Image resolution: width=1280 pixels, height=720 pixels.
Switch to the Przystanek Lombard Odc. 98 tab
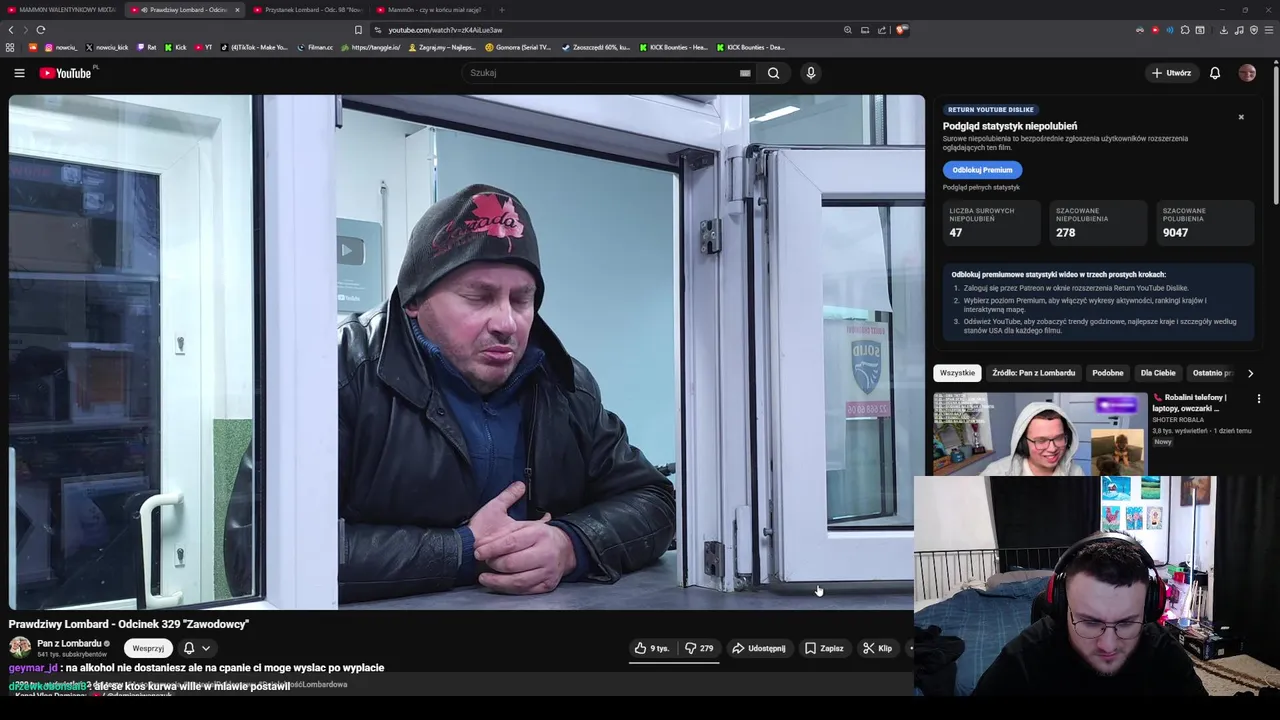click(307, 10)
